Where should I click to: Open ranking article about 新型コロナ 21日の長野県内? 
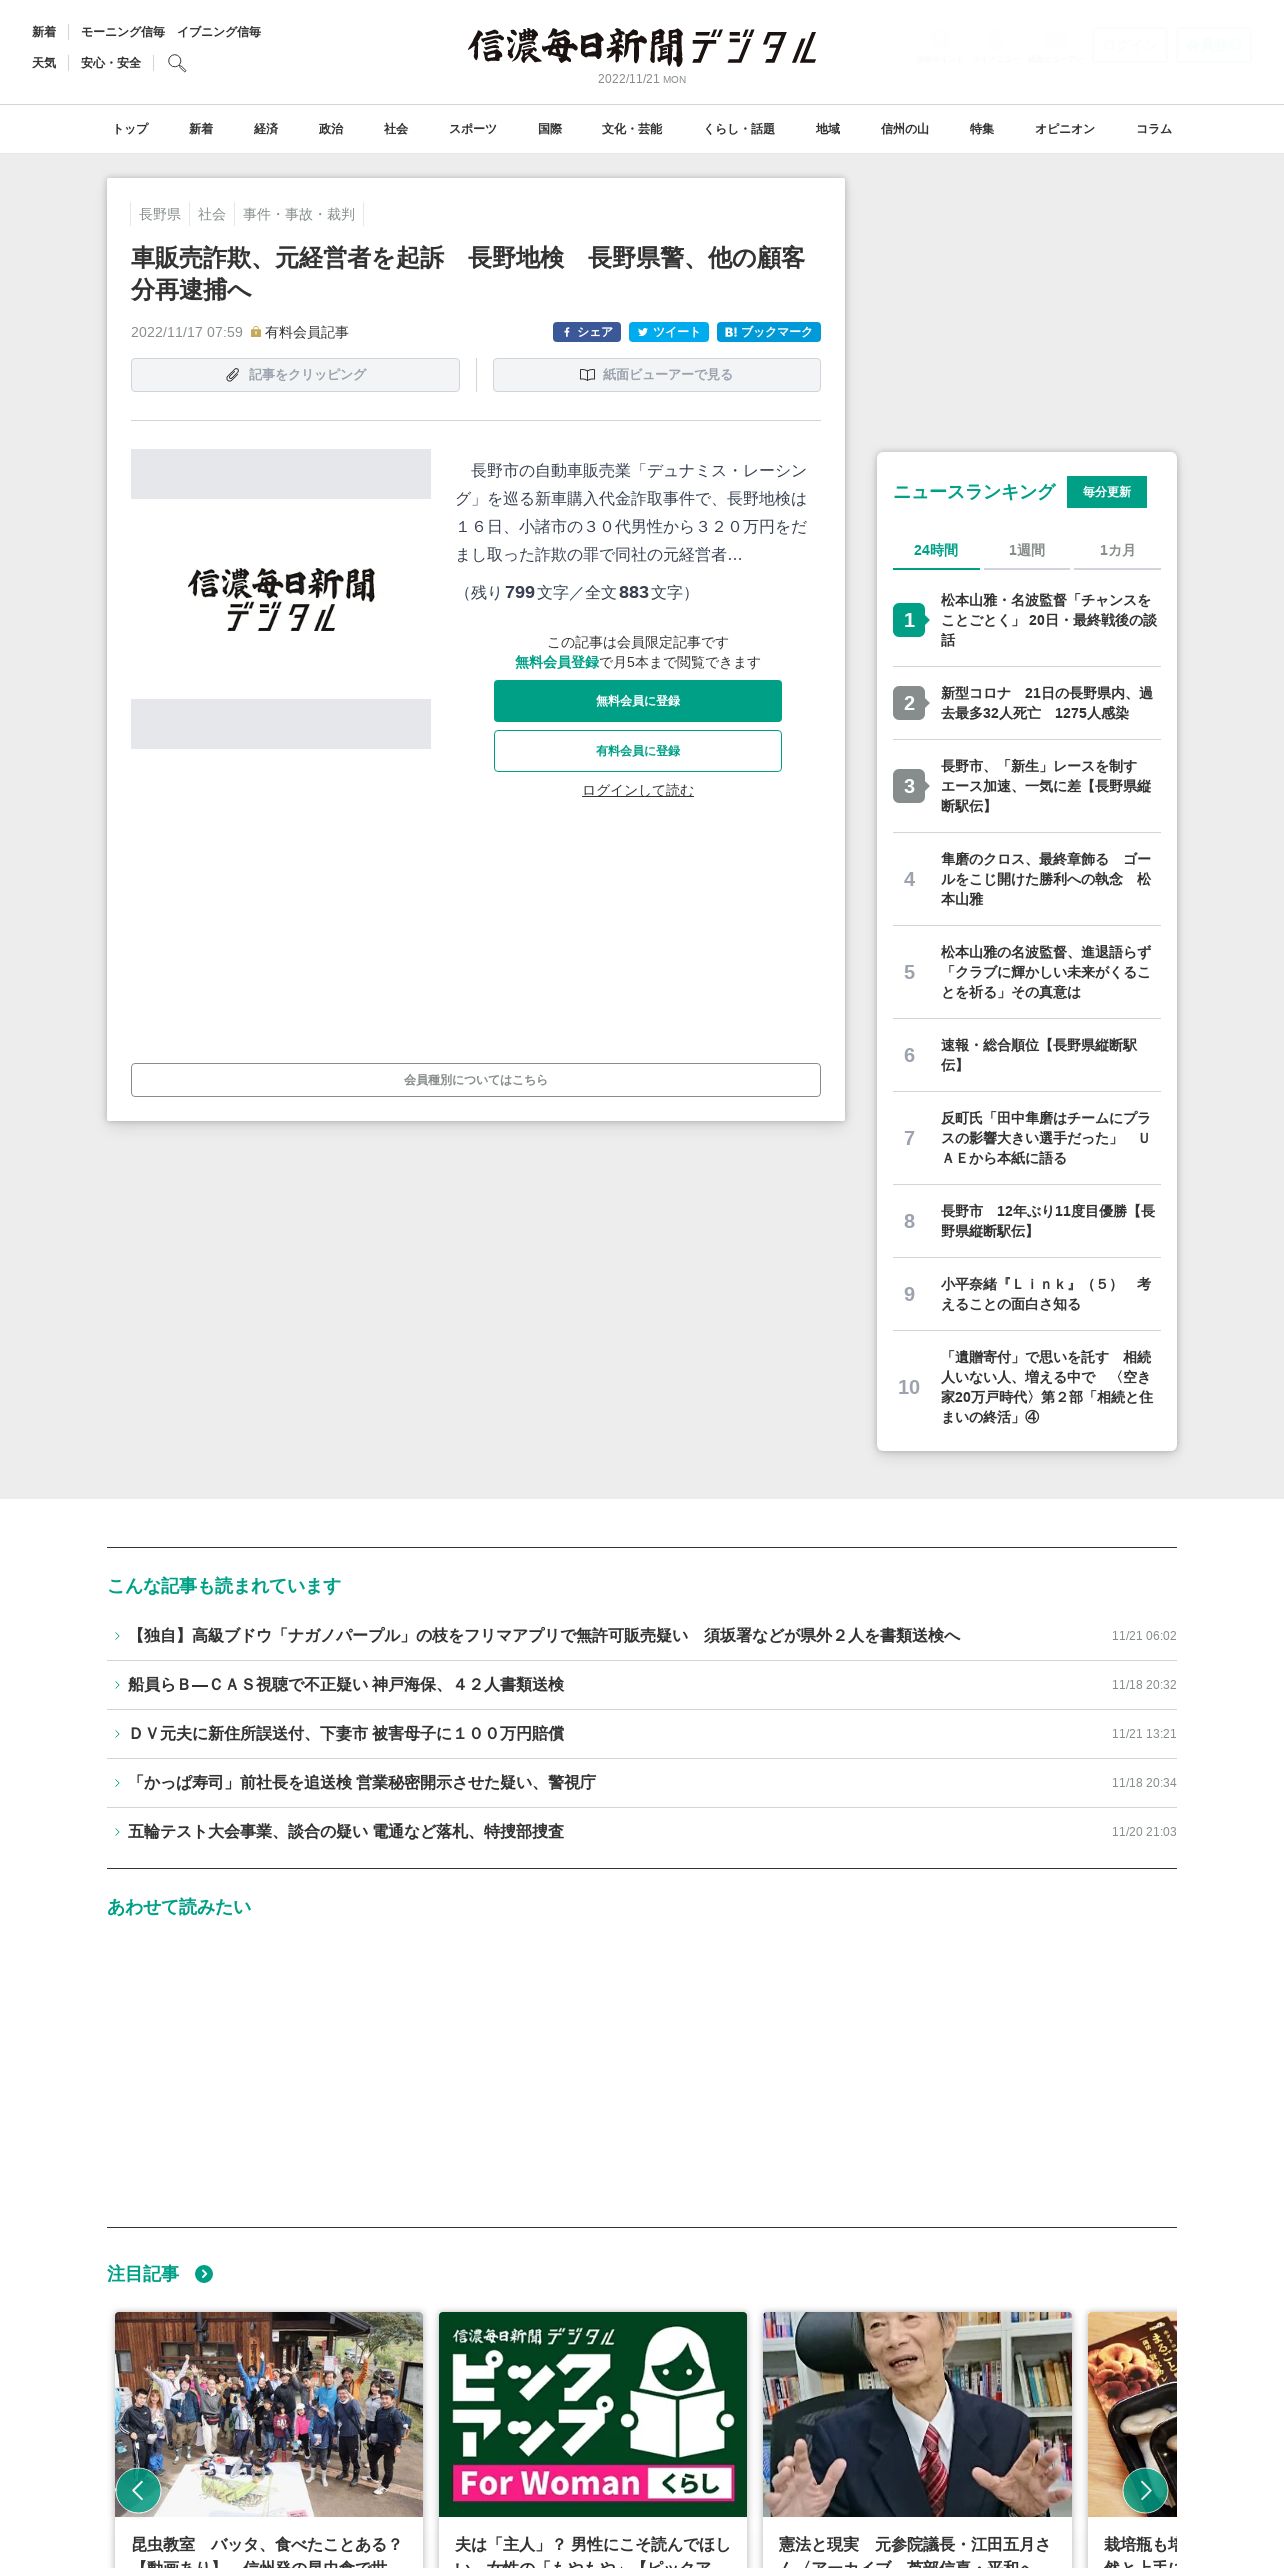pos(1047,703)
